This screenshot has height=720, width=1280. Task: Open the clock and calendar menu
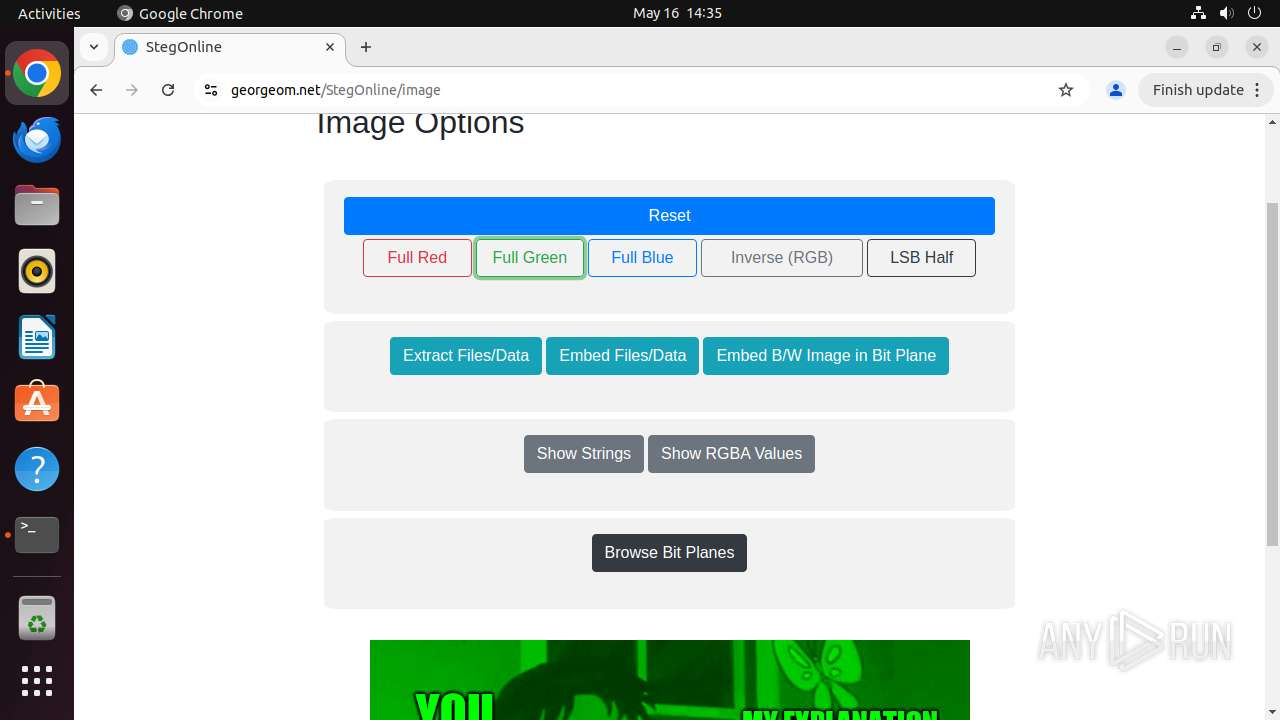(x=677, y=13)
